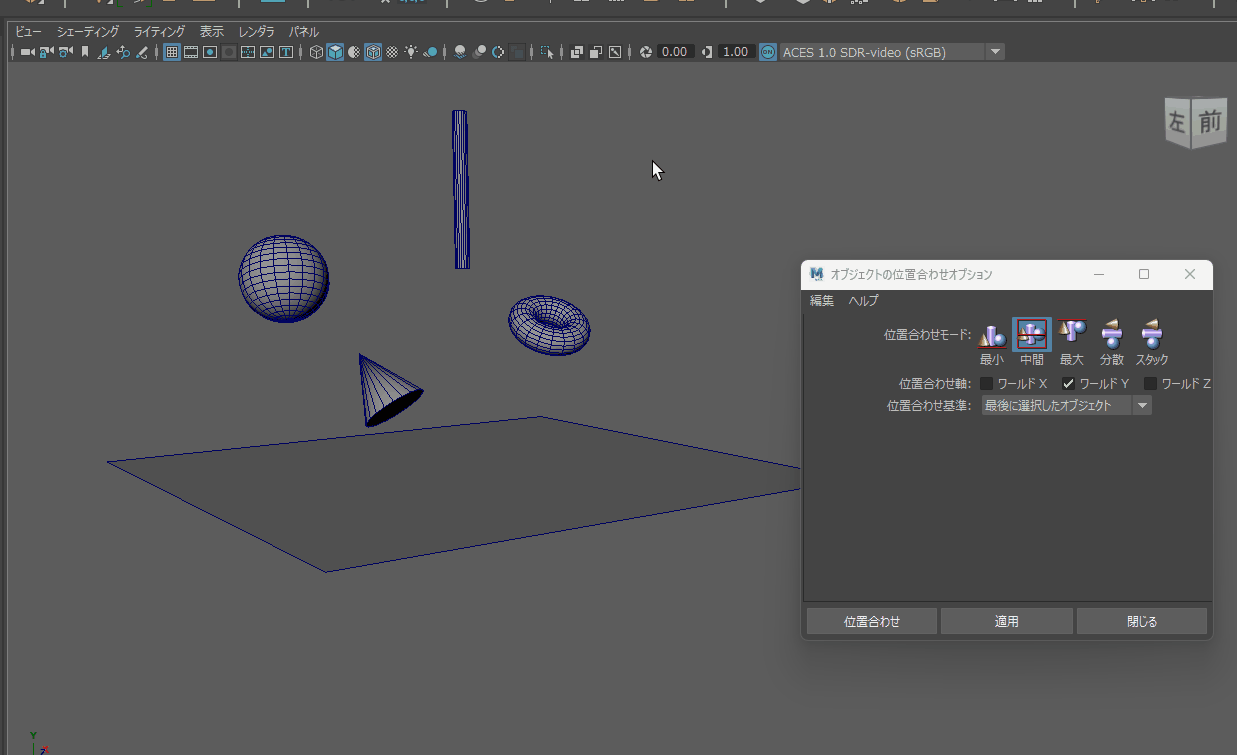
Task: Open the シェーディング panel menu
Action: tap(87, 32)
